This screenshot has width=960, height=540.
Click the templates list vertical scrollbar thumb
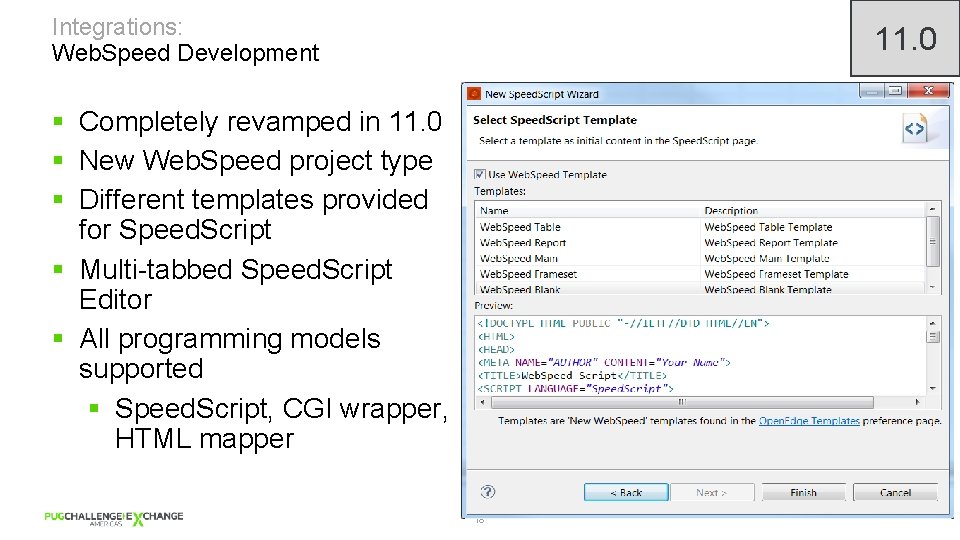tap(932, 242)
